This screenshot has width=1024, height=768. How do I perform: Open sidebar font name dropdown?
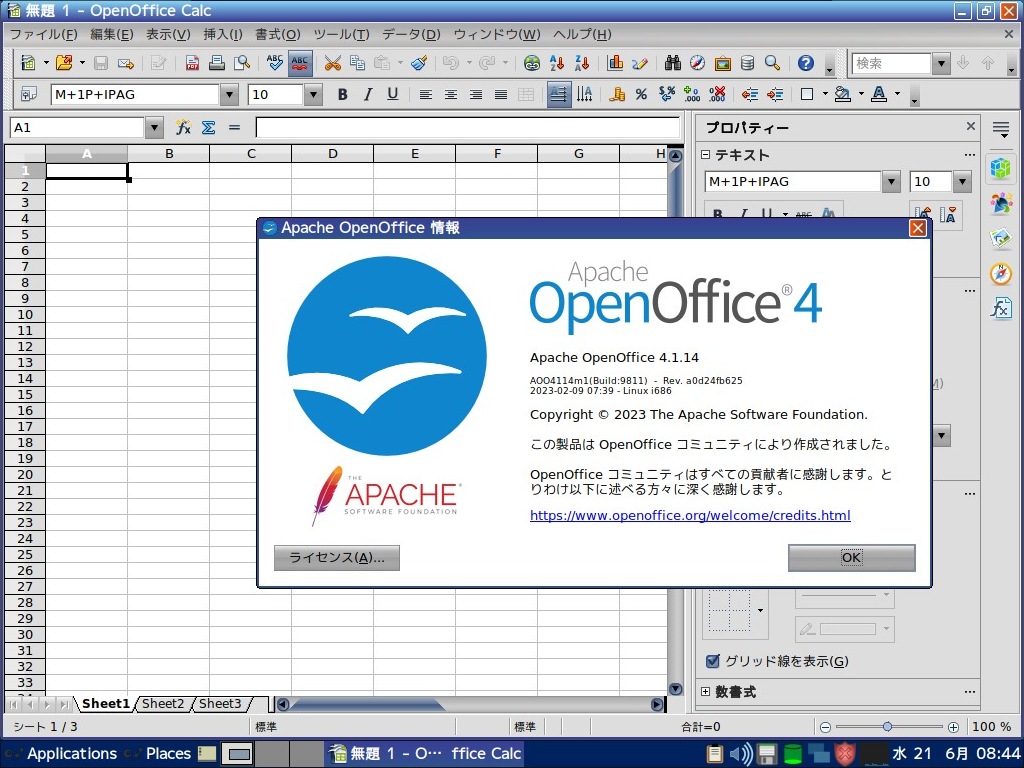[x=891, y=182]
